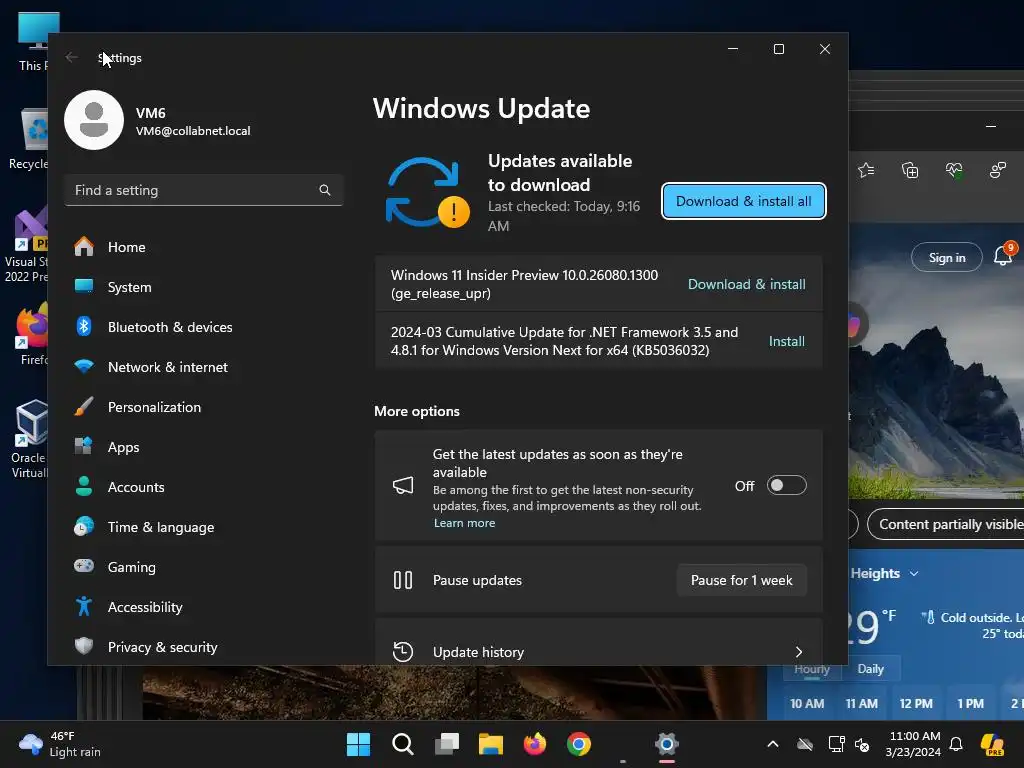Click the favorites star icon in the Edge window
Viewport: 1024px width, 768px height.
[x=866, y=170]
